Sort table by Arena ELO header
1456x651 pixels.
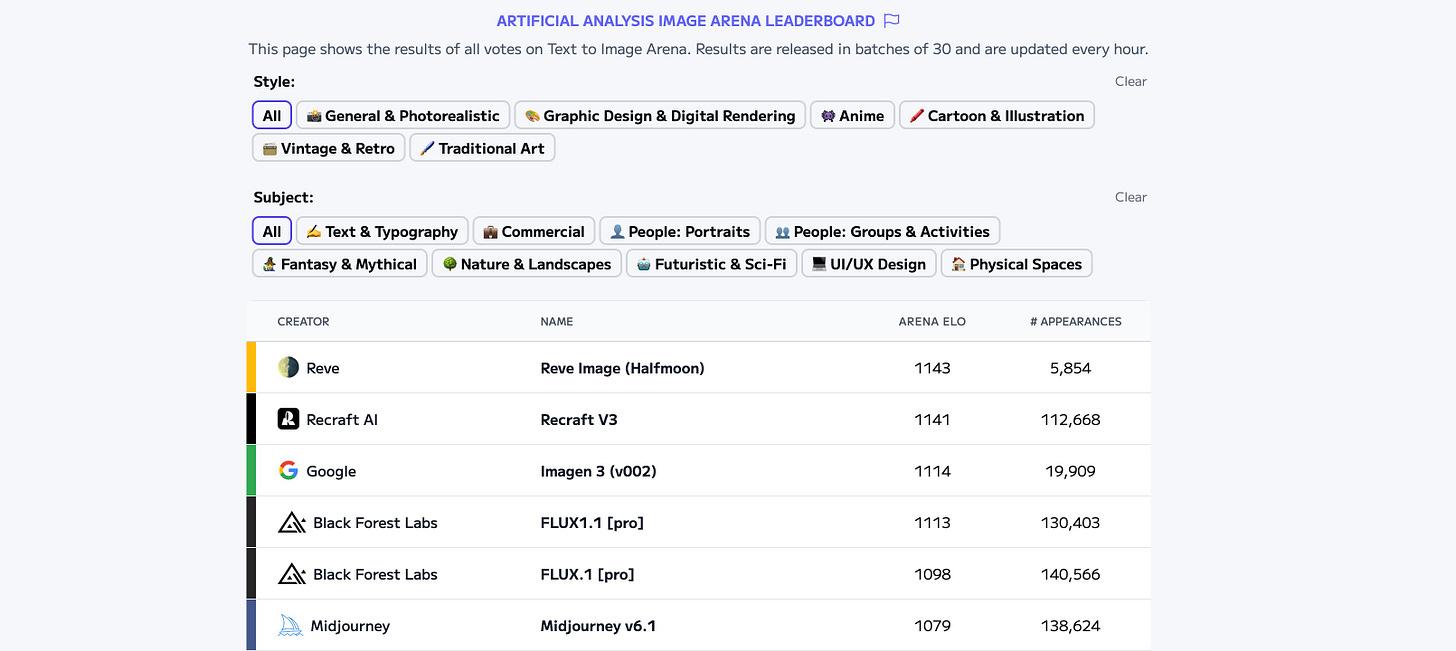pyautogui.click(x=932, y=322)
